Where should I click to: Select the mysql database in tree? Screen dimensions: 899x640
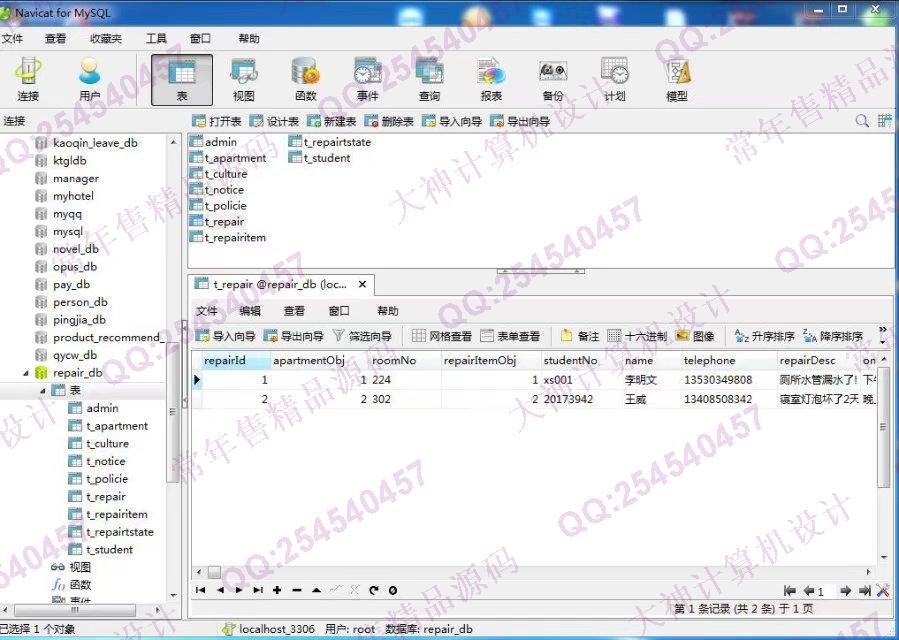point(68,232)
